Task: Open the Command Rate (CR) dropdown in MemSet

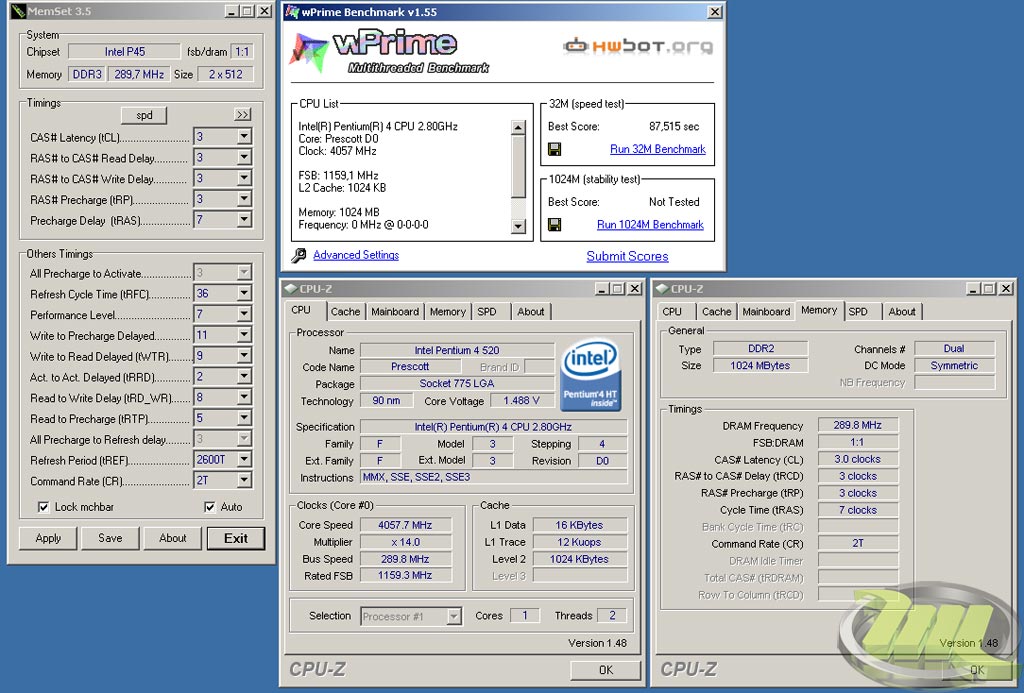Action: 244,481
